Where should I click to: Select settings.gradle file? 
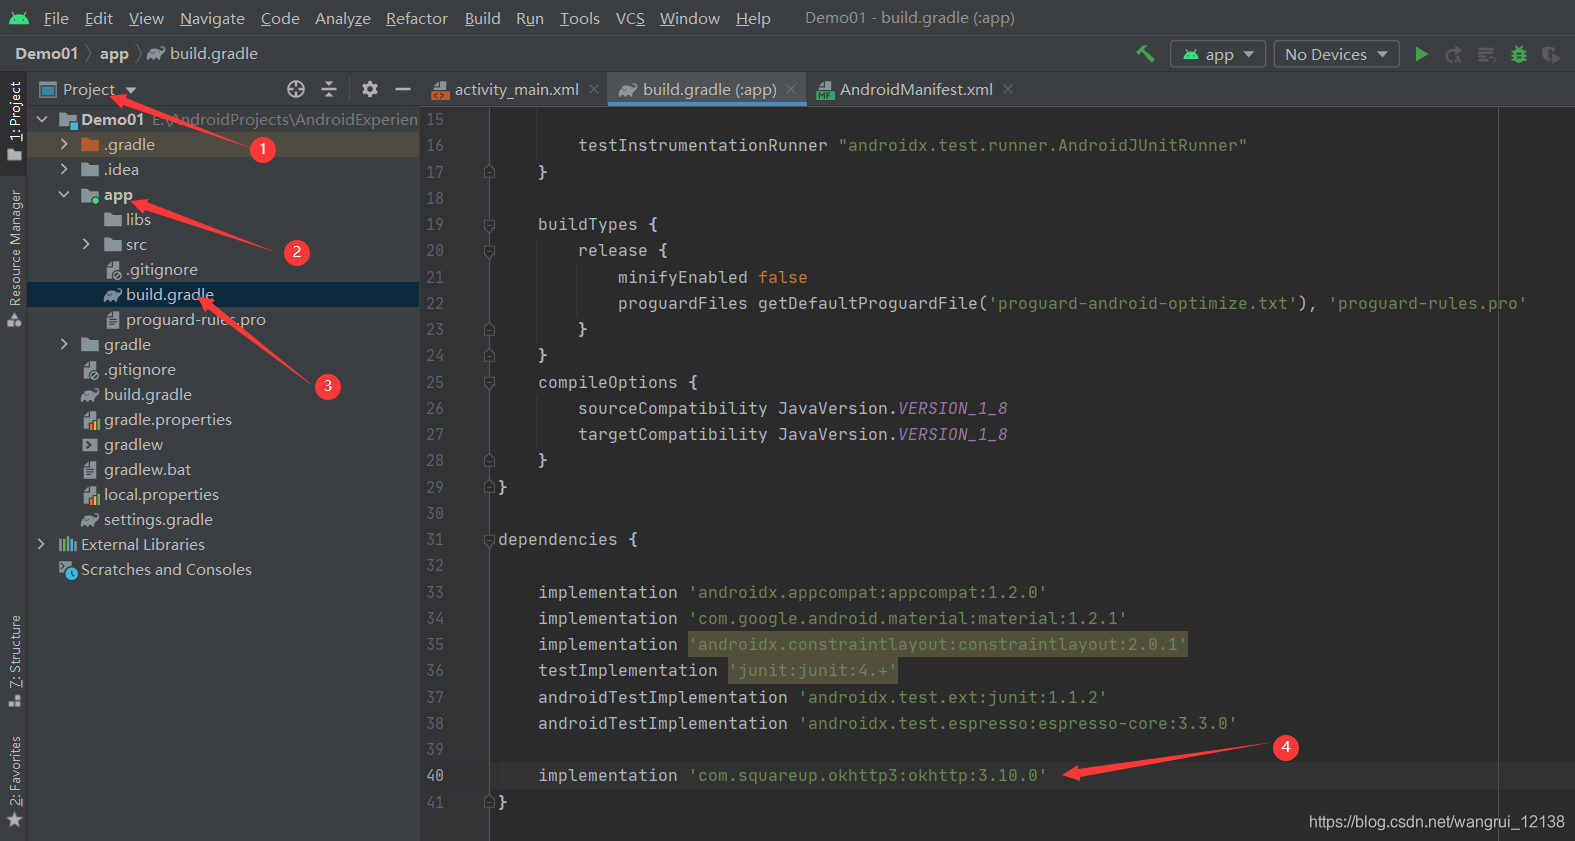147,519
